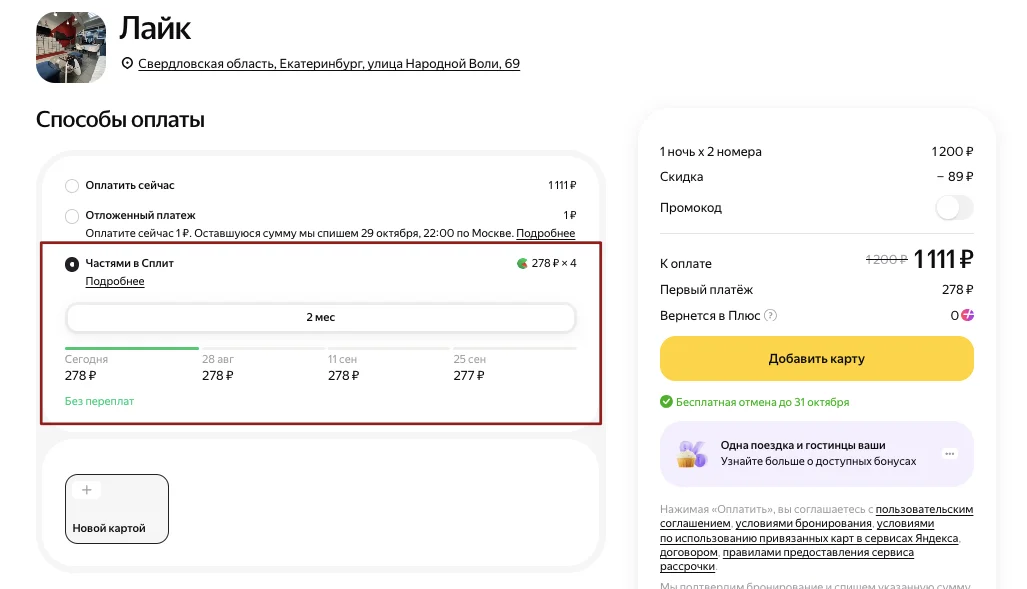
Task: Click the green checkmark for free cancellation
Action: click(666, 402)
